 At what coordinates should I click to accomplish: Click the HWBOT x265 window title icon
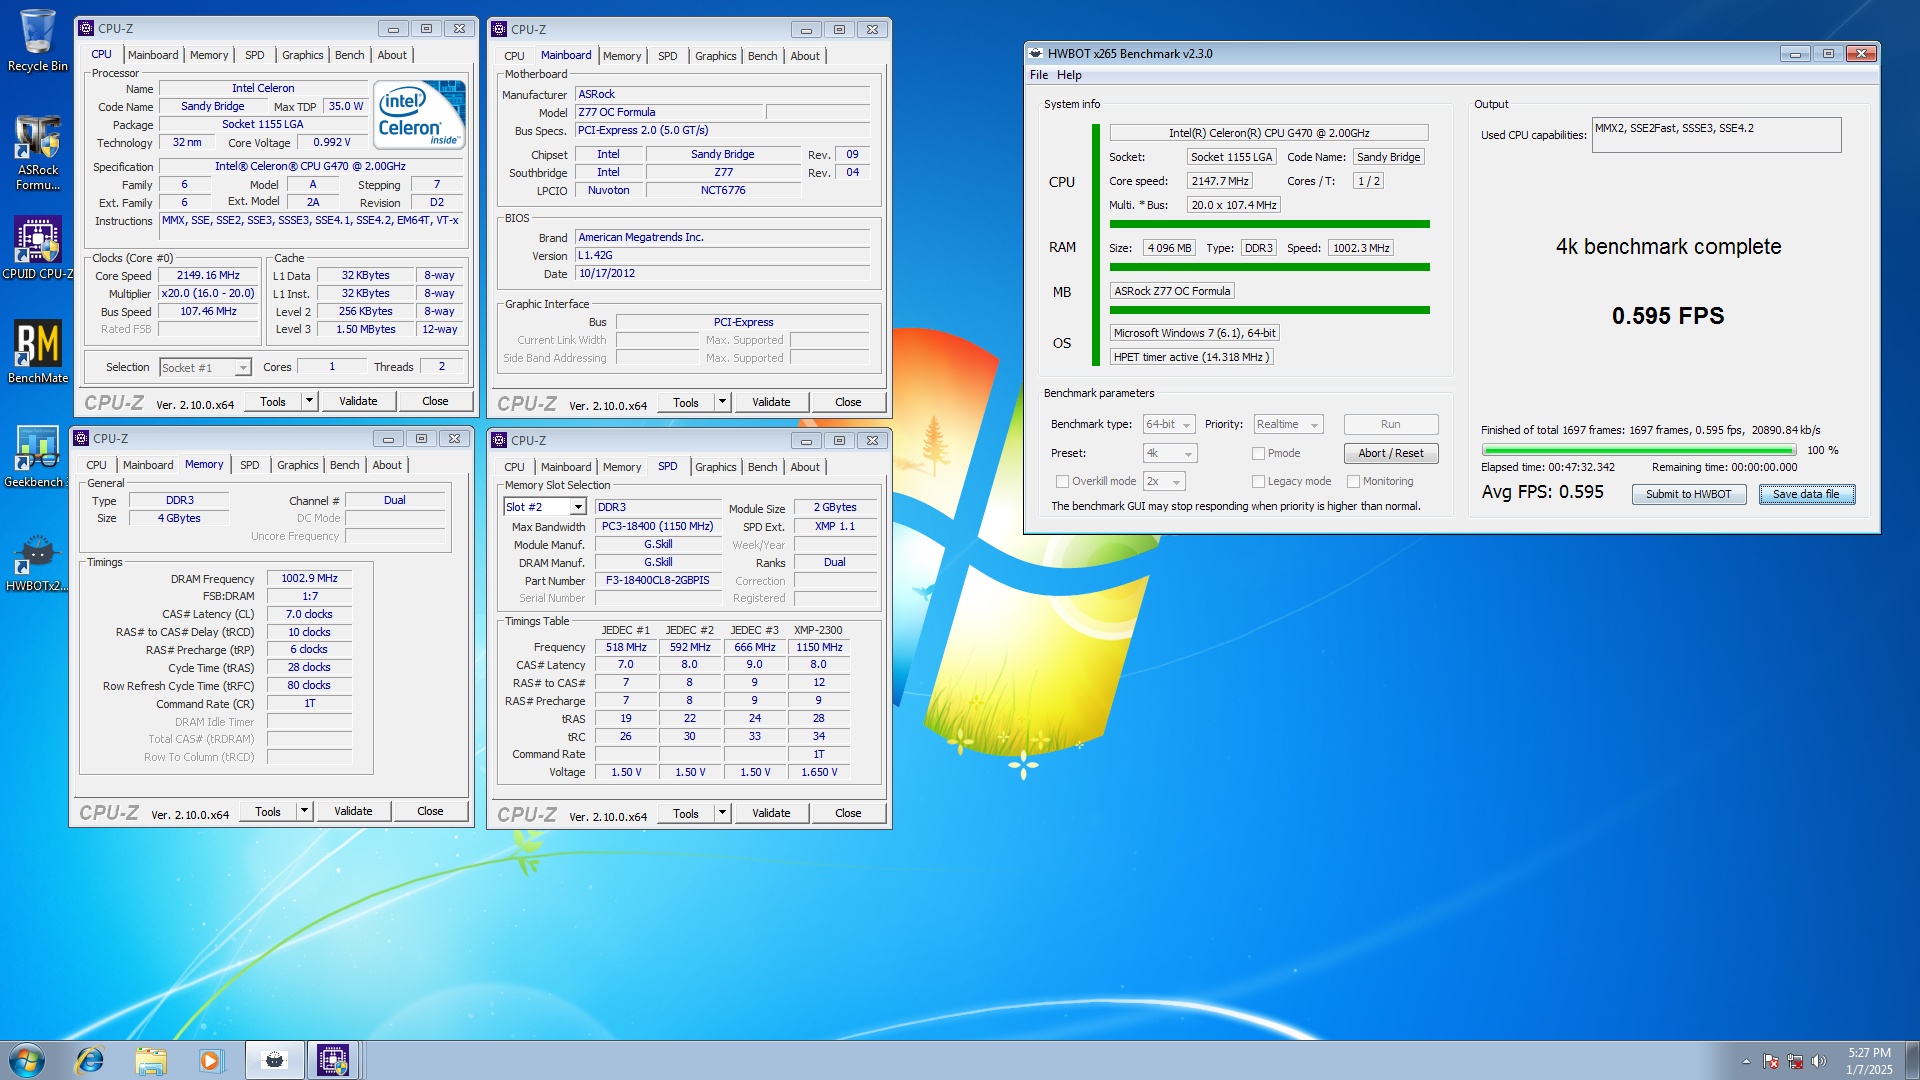(1036, 54)
